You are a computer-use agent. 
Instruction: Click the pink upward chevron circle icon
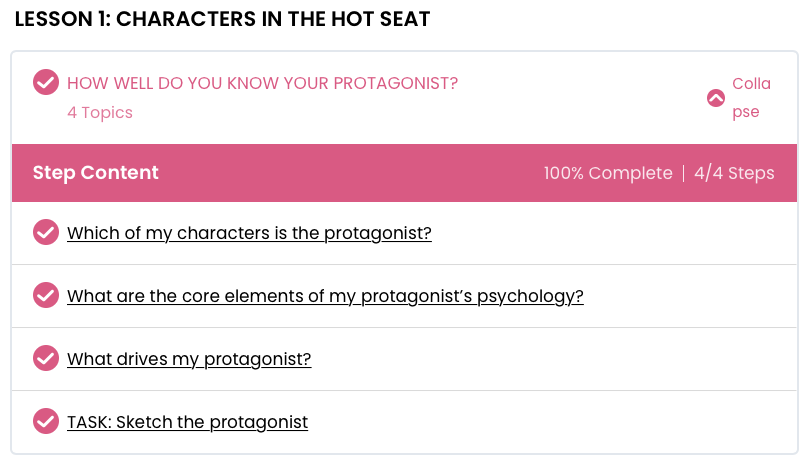715,98
